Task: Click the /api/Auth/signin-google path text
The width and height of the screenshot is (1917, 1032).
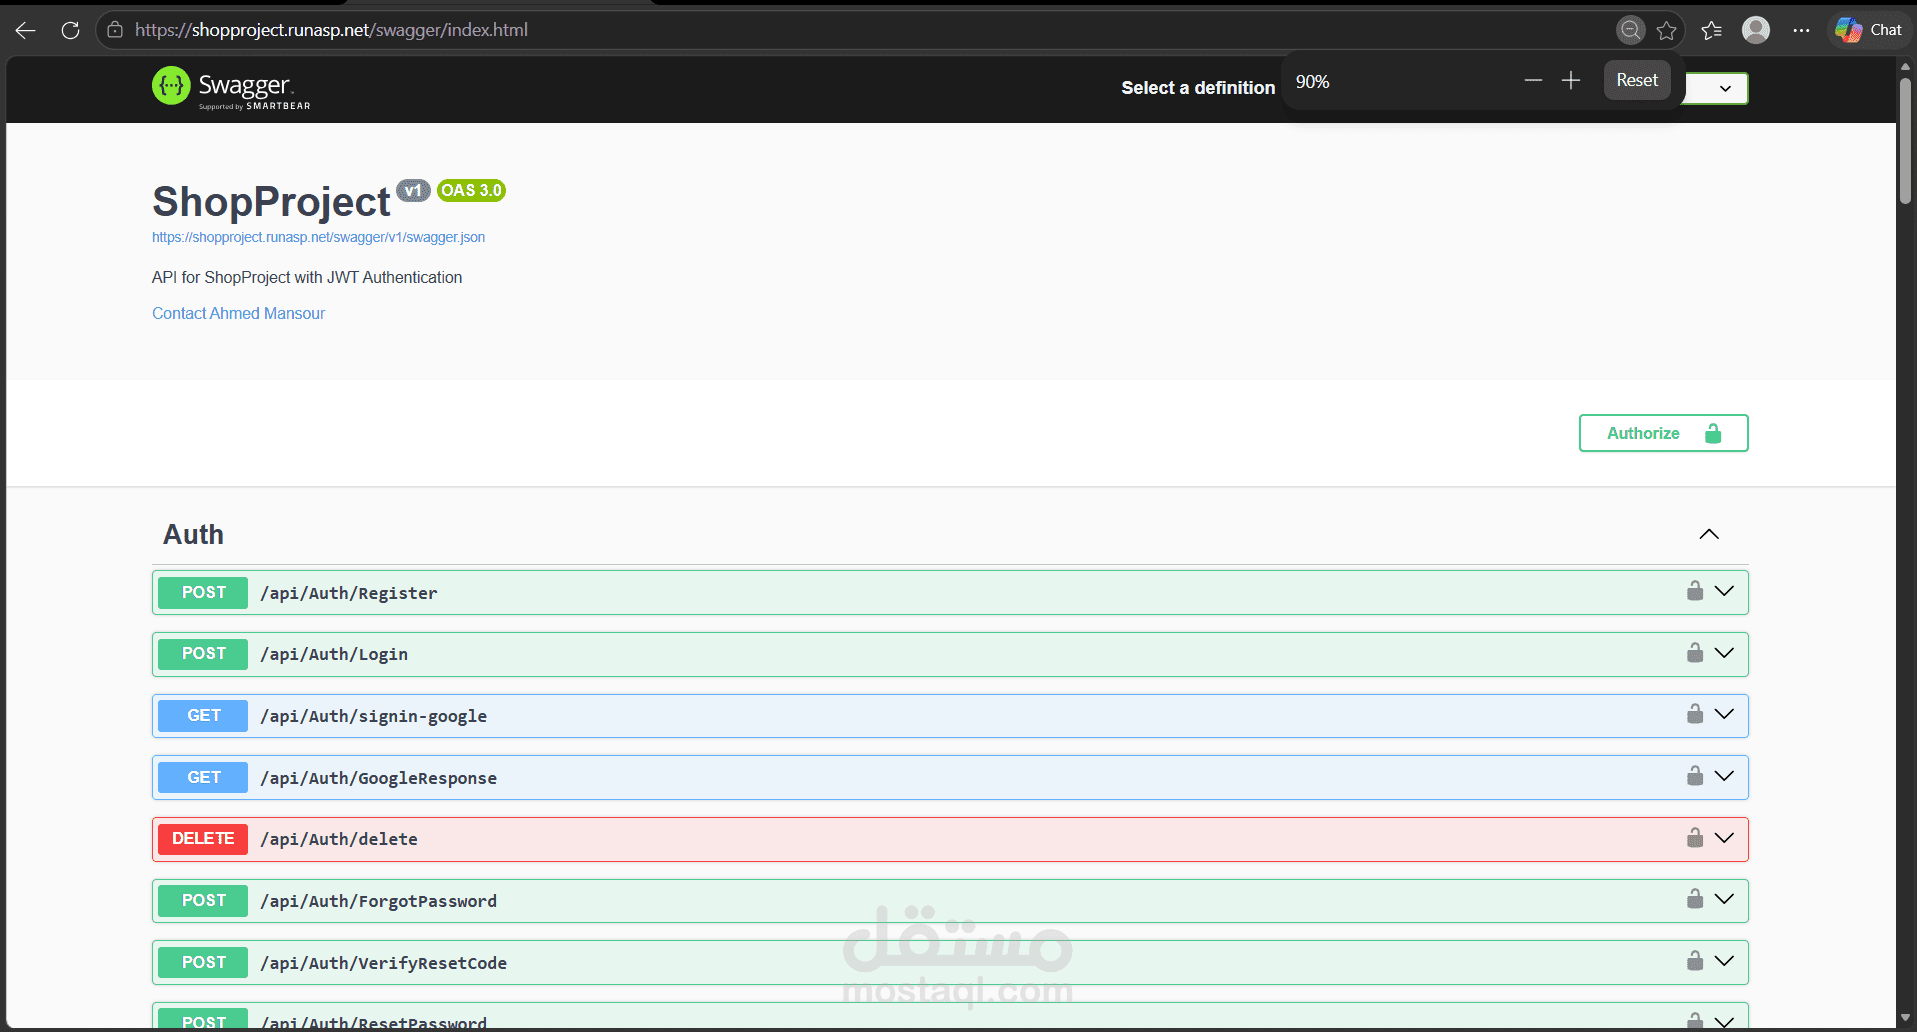Action: [374, 716]
